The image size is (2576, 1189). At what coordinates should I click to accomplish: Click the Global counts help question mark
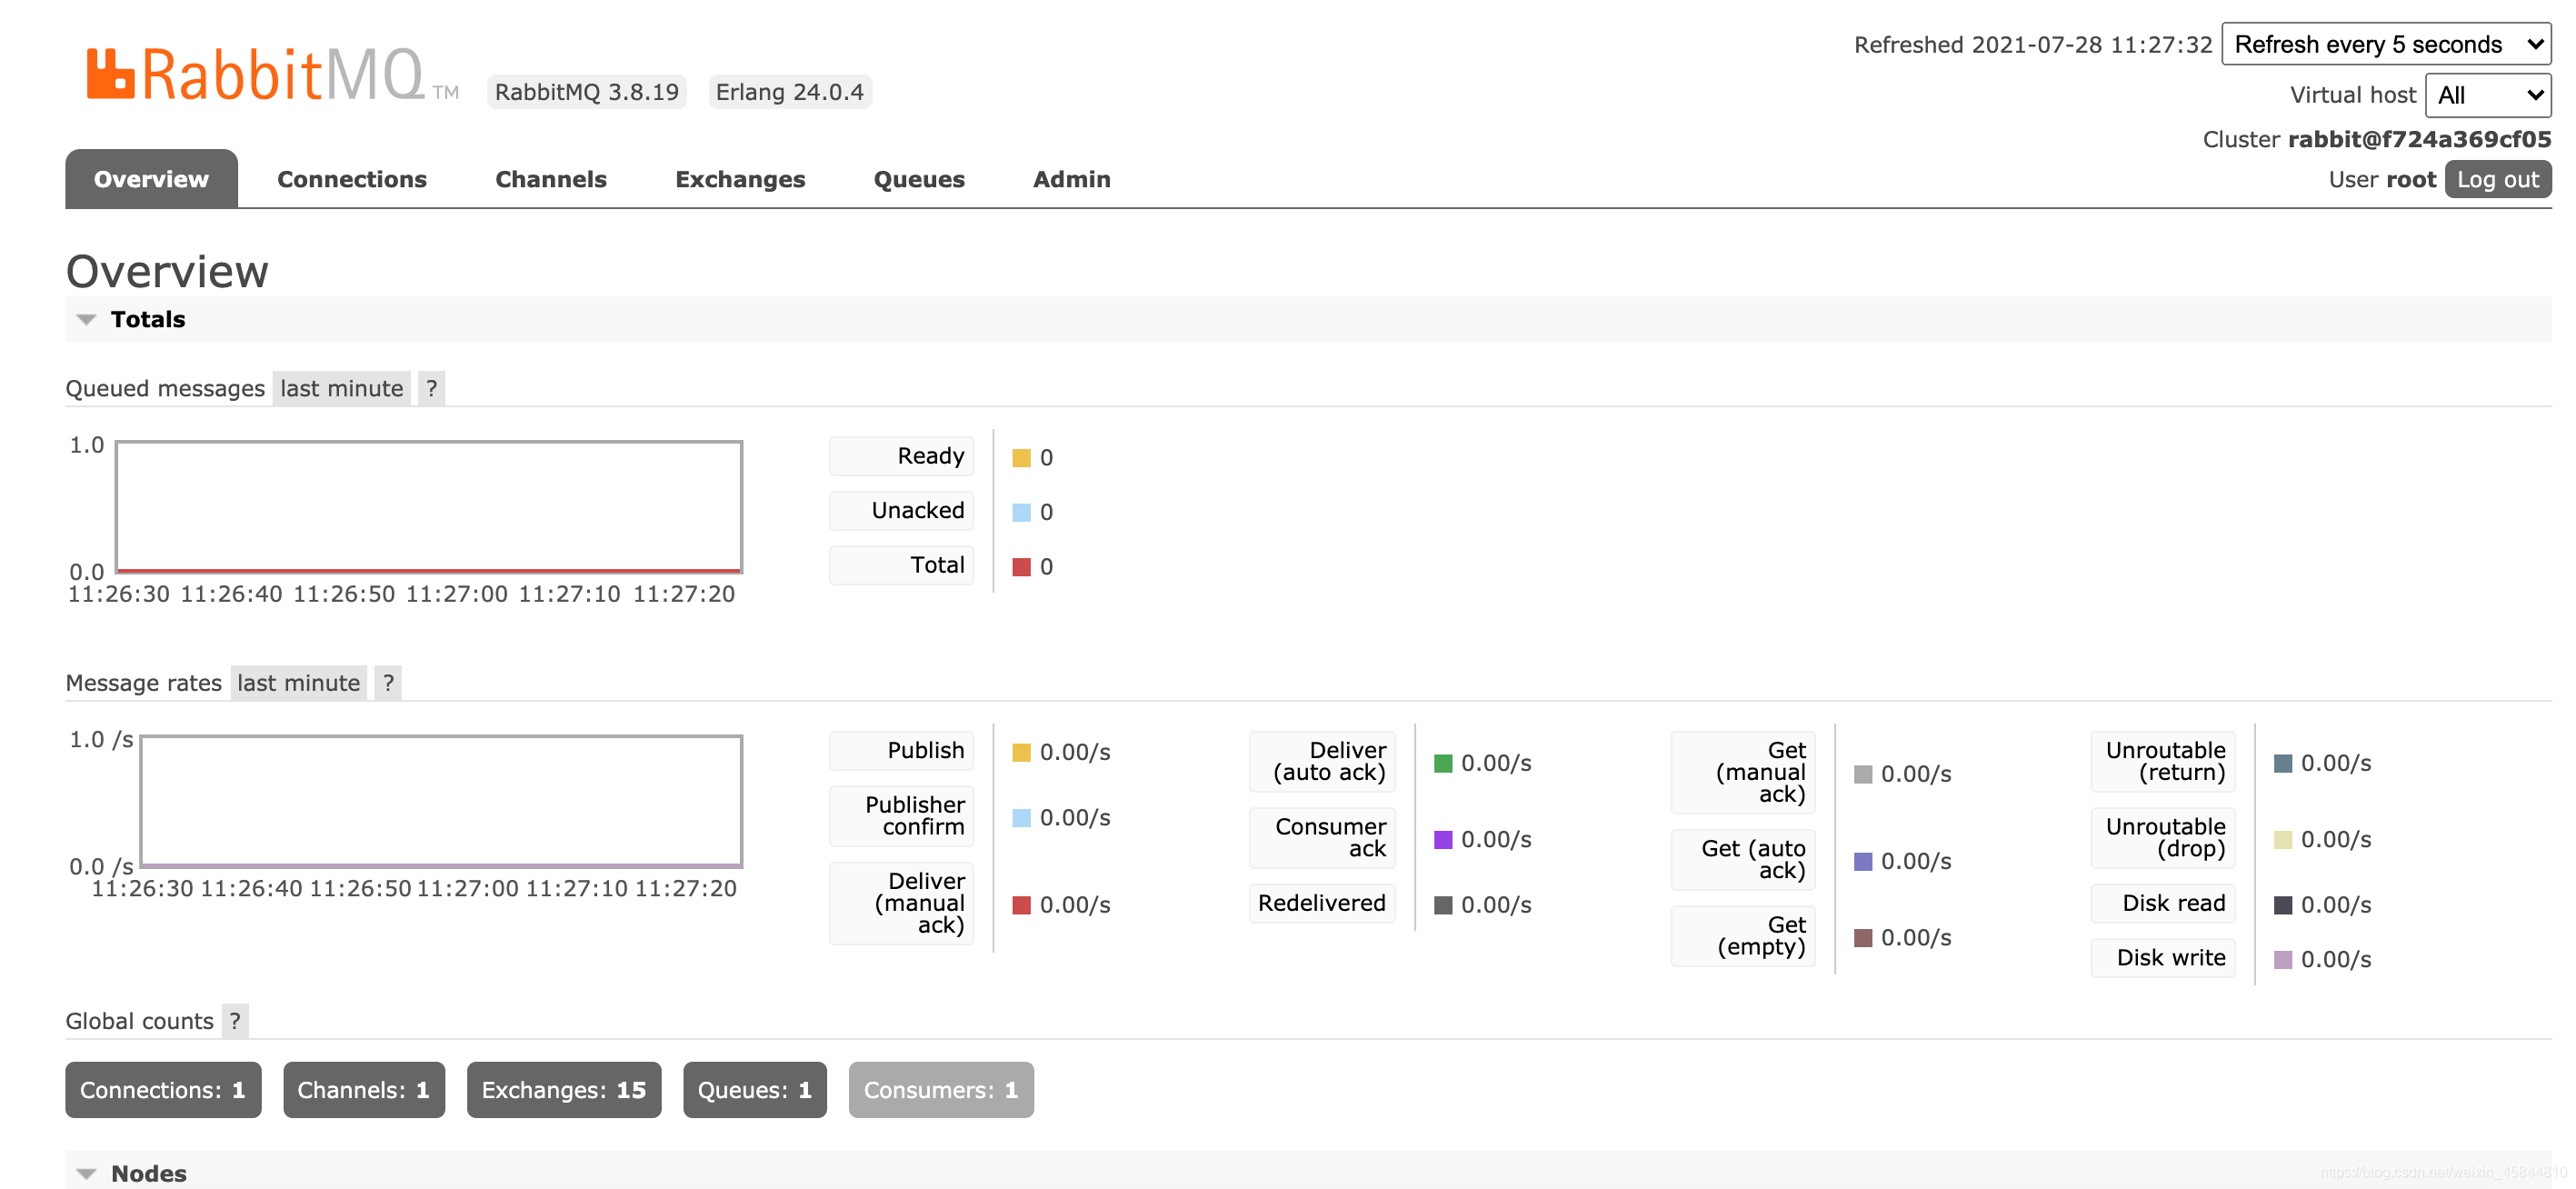235,1021
